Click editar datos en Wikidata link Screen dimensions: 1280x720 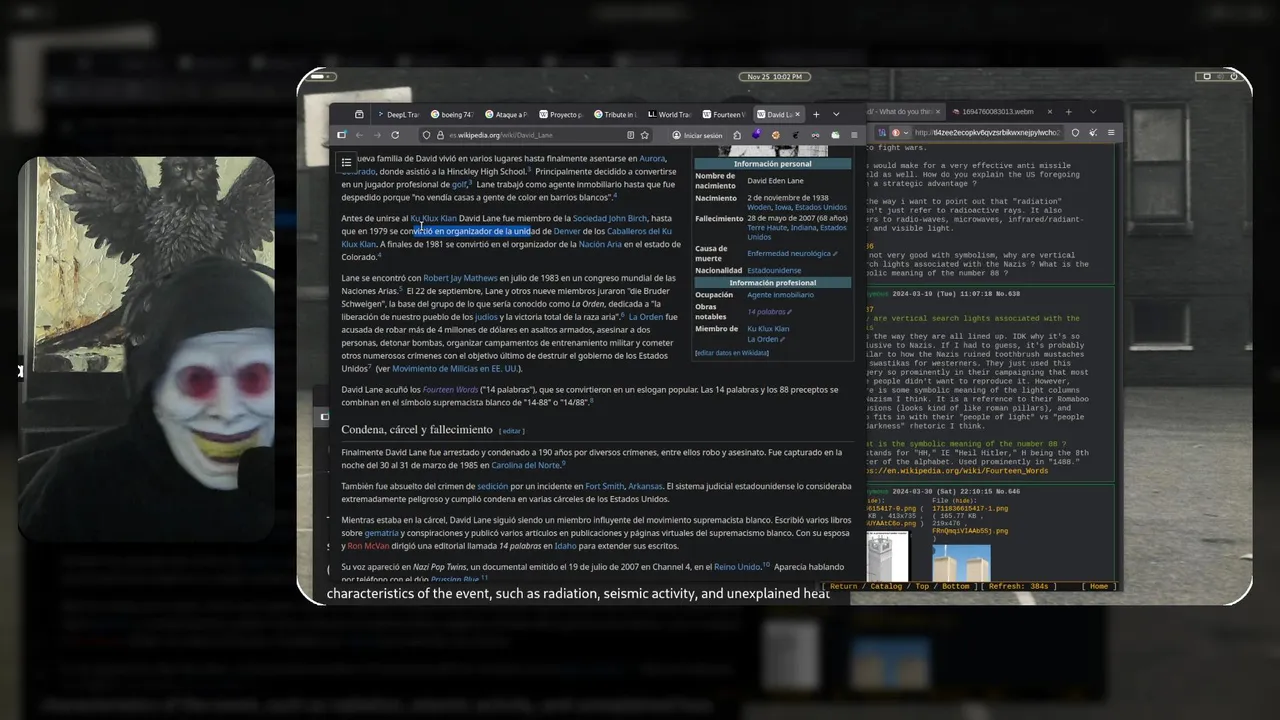click(731, 353)
